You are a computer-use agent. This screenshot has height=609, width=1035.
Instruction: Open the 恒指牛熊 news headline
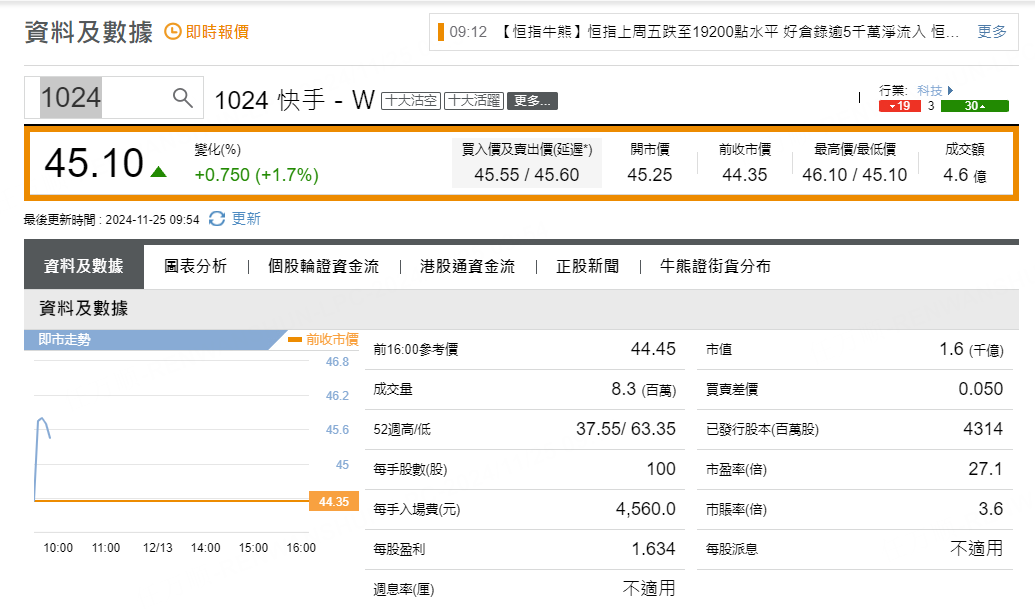coord(729,32)
